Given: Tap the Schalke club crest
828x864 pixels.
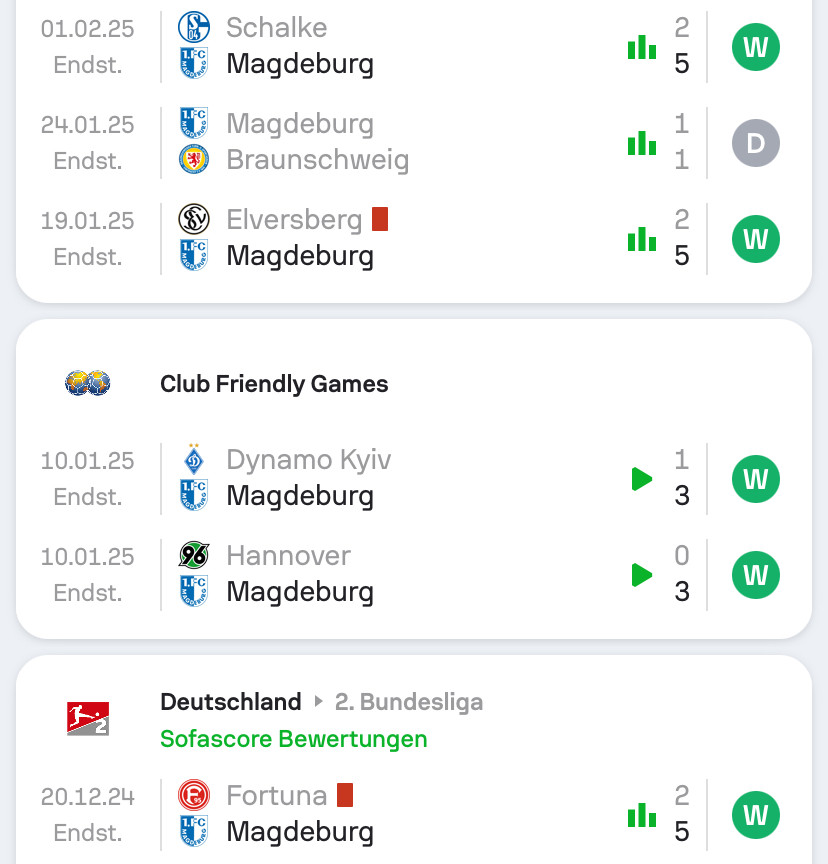Looking at the screenshot, I should pyautogui.click(x=194, y=28).
